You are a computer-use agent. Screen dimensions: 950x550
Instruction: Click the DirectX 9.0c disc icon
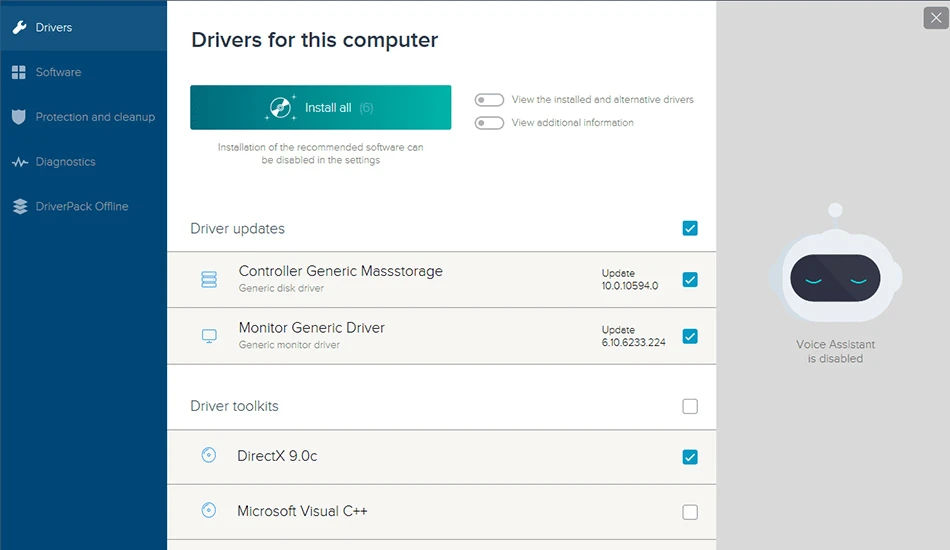208,455
